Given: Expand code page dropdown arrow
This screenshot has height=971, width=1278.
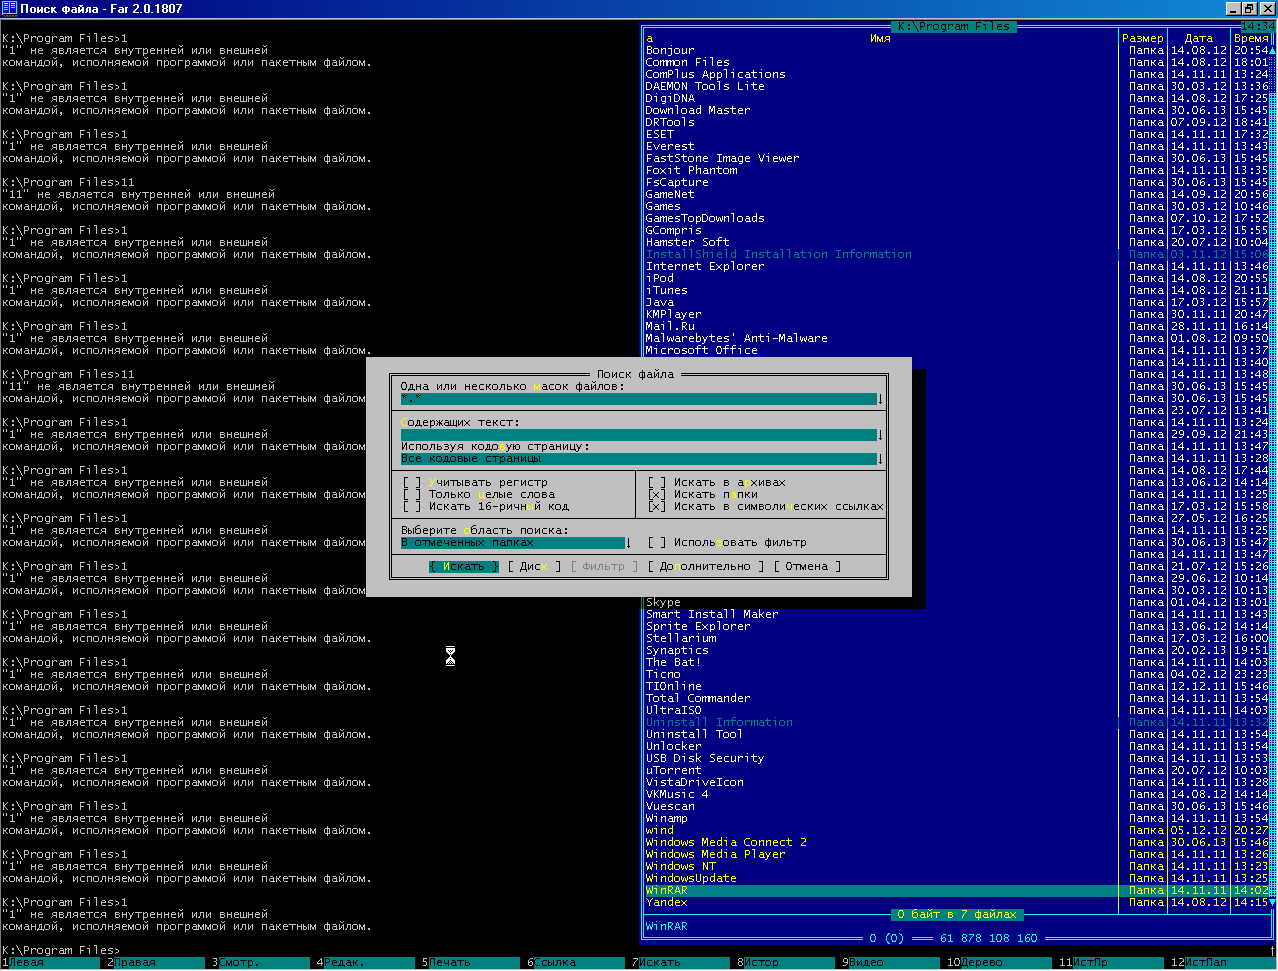Looking at the screenshot, I should point(880,459).
